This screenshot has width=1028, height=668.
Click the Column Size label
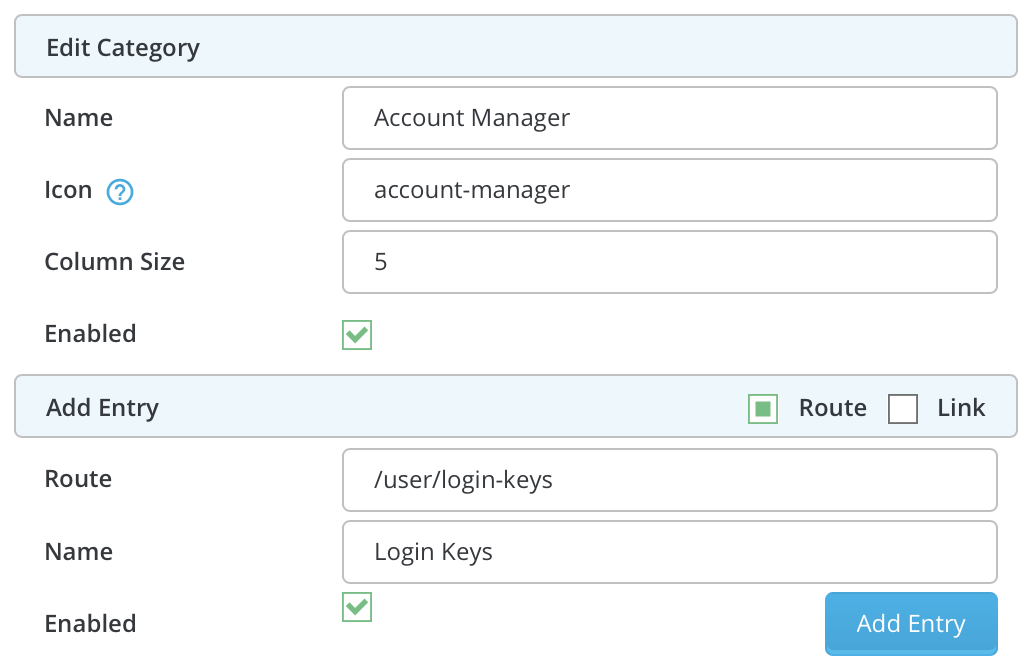pos(115,262)
